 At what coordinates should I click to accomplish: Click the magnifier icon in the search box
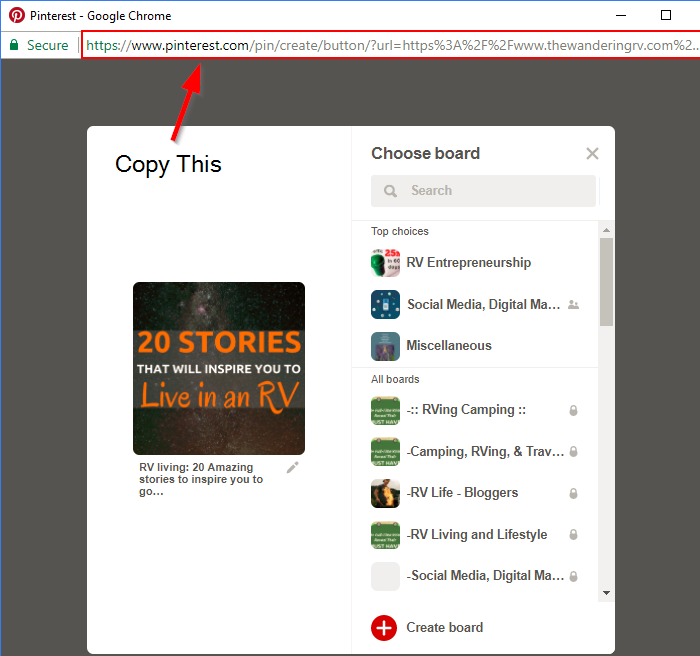390,191
